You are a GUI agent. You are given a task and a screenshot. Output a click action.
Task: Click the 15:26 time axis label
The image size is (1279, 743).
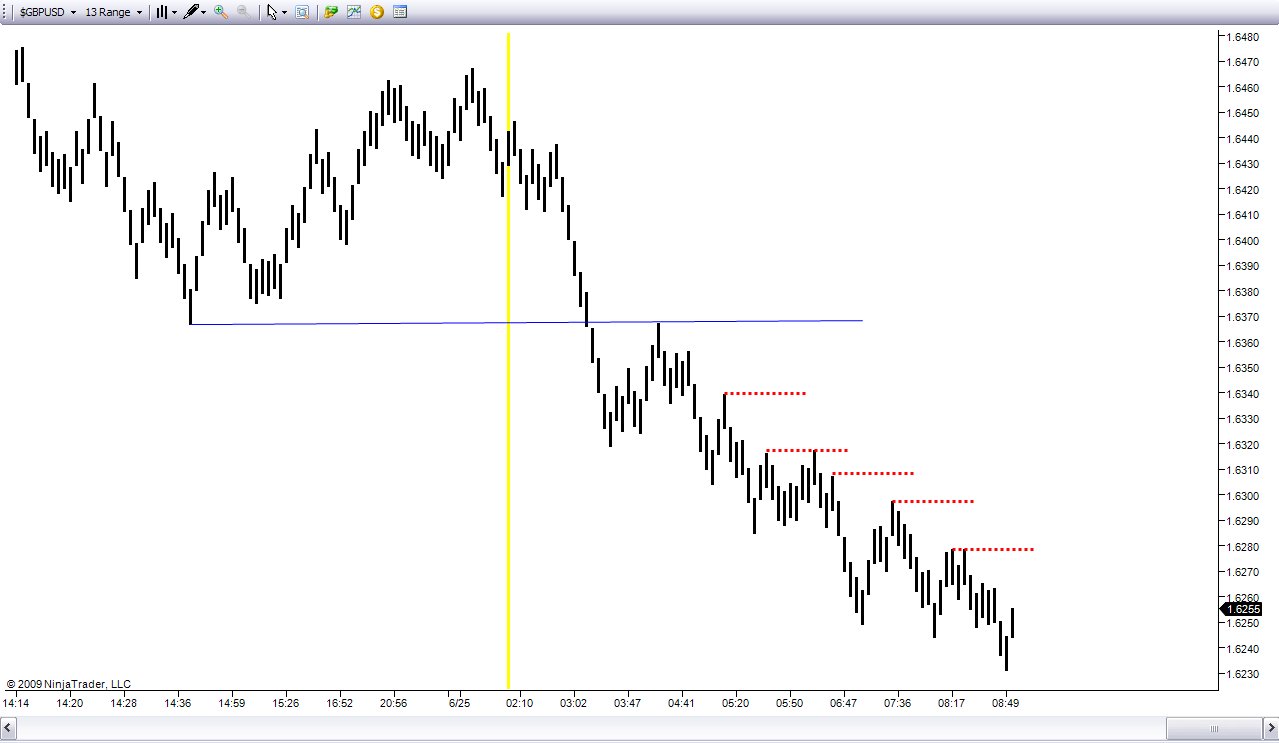tap(286, 704)
